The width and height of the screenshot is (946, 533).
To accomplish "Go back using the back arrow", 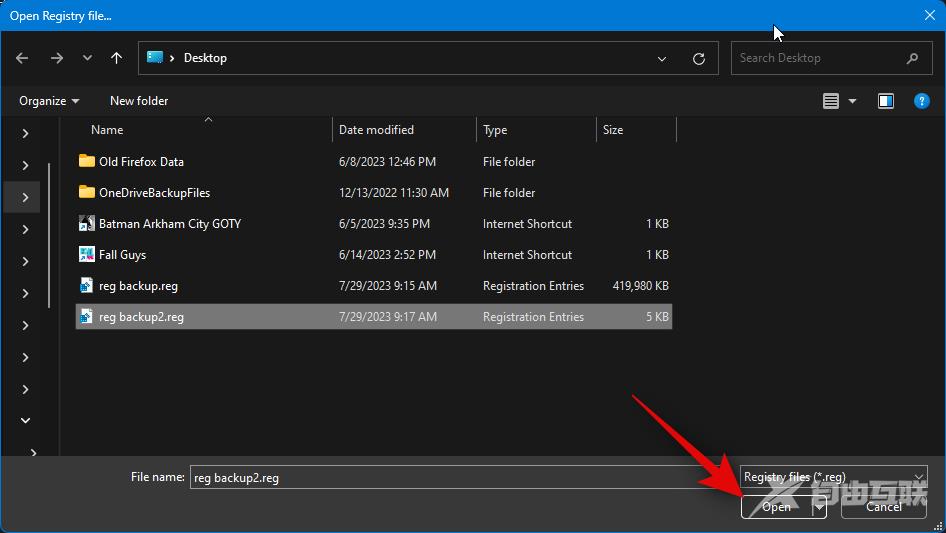I will click(x=22, y=58).
